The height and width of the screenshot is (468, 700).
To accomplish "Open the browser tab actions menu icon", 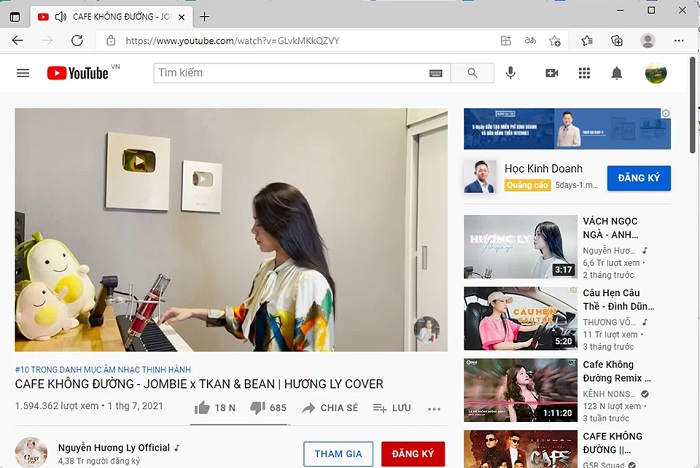I will tap(15, 17).
